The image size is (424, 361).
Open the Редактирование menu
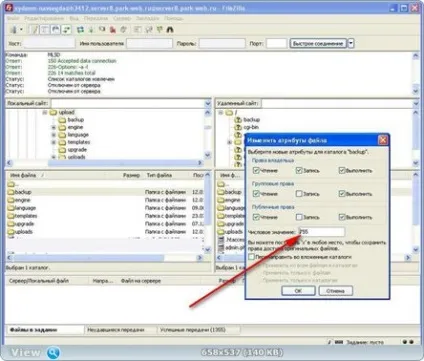pos(44,18)
